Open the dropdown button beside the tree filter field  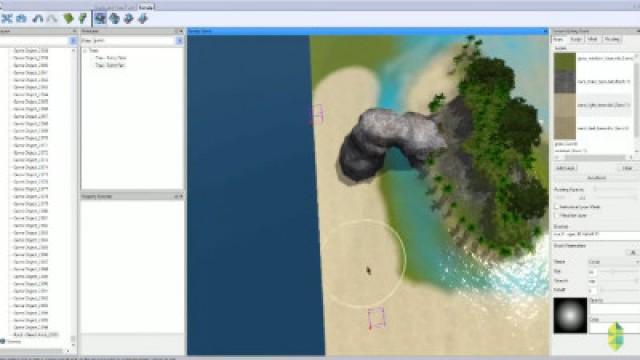(179, 41)
